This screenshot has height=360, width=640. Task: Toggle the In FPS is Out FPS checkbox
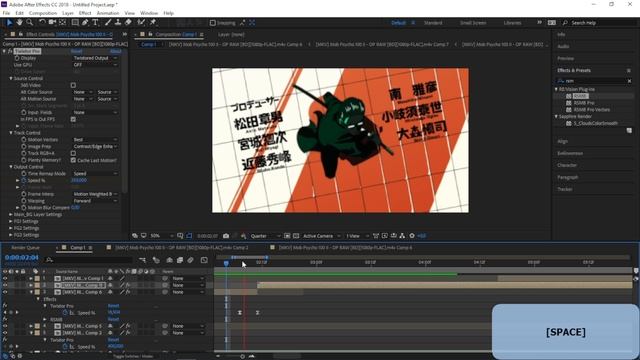click(73, 119)
